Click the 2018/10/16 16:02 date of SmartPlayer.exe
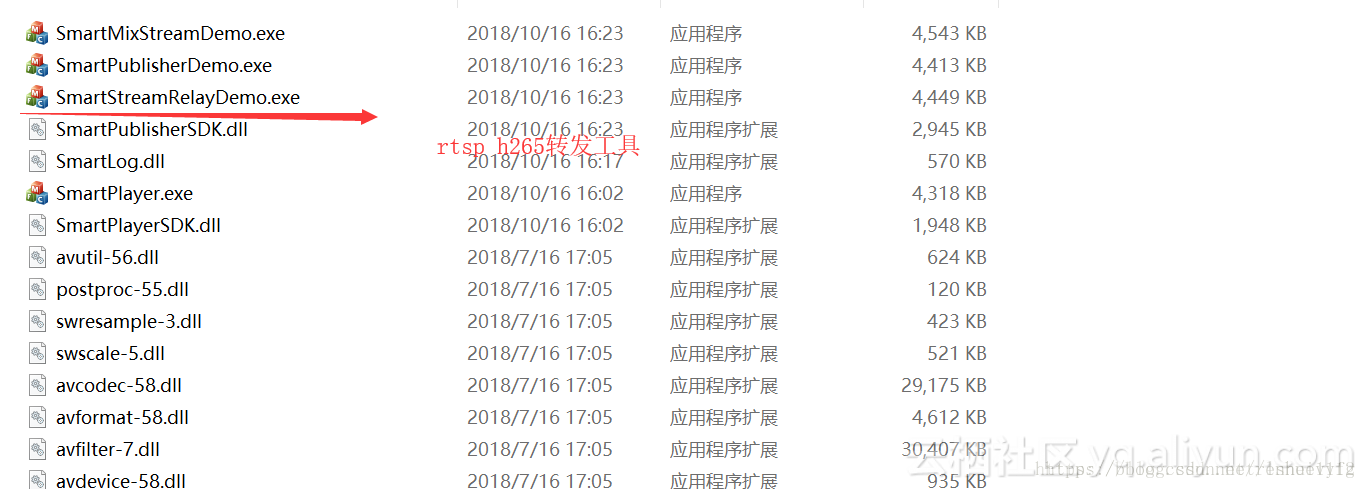The width and height of the screenshot is (1367, 489). click(x=545, y=193)
